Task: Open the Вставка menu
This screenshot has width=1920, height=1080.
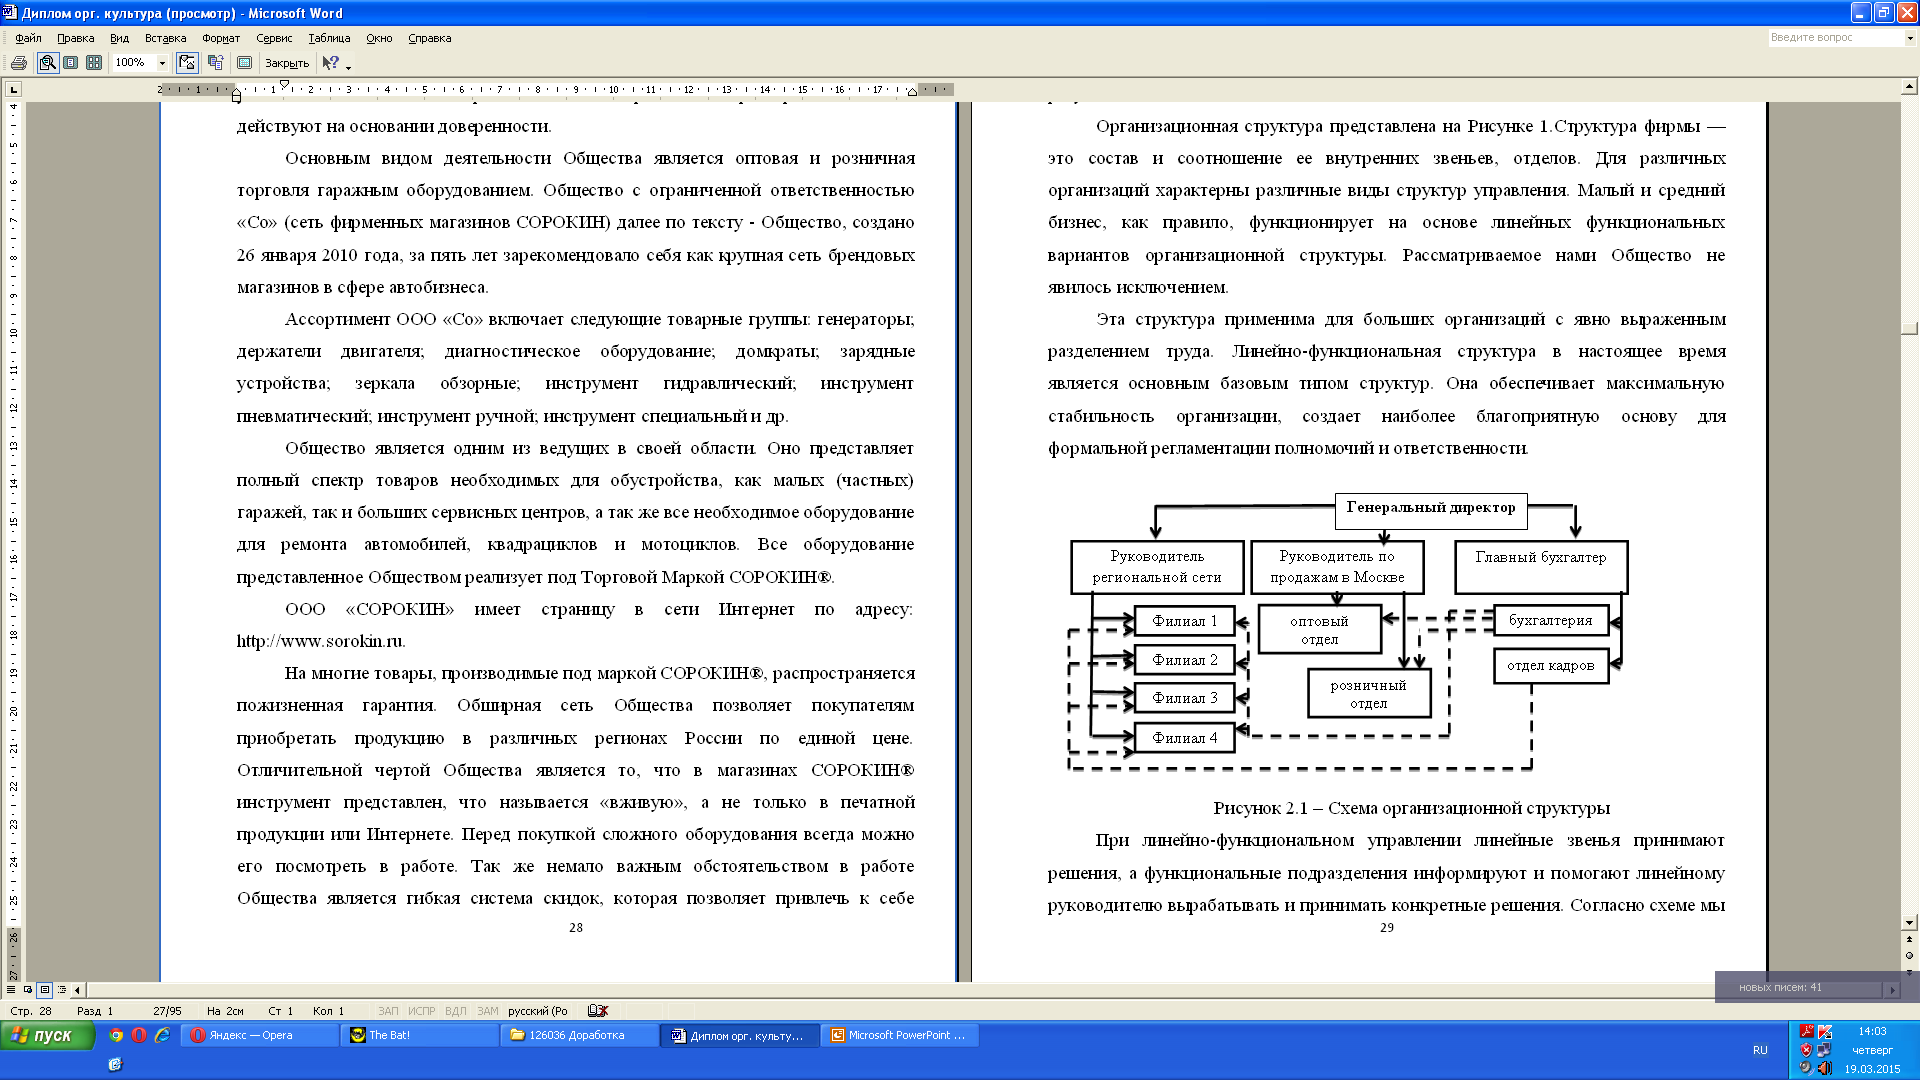Action: (x=165, y=38)
